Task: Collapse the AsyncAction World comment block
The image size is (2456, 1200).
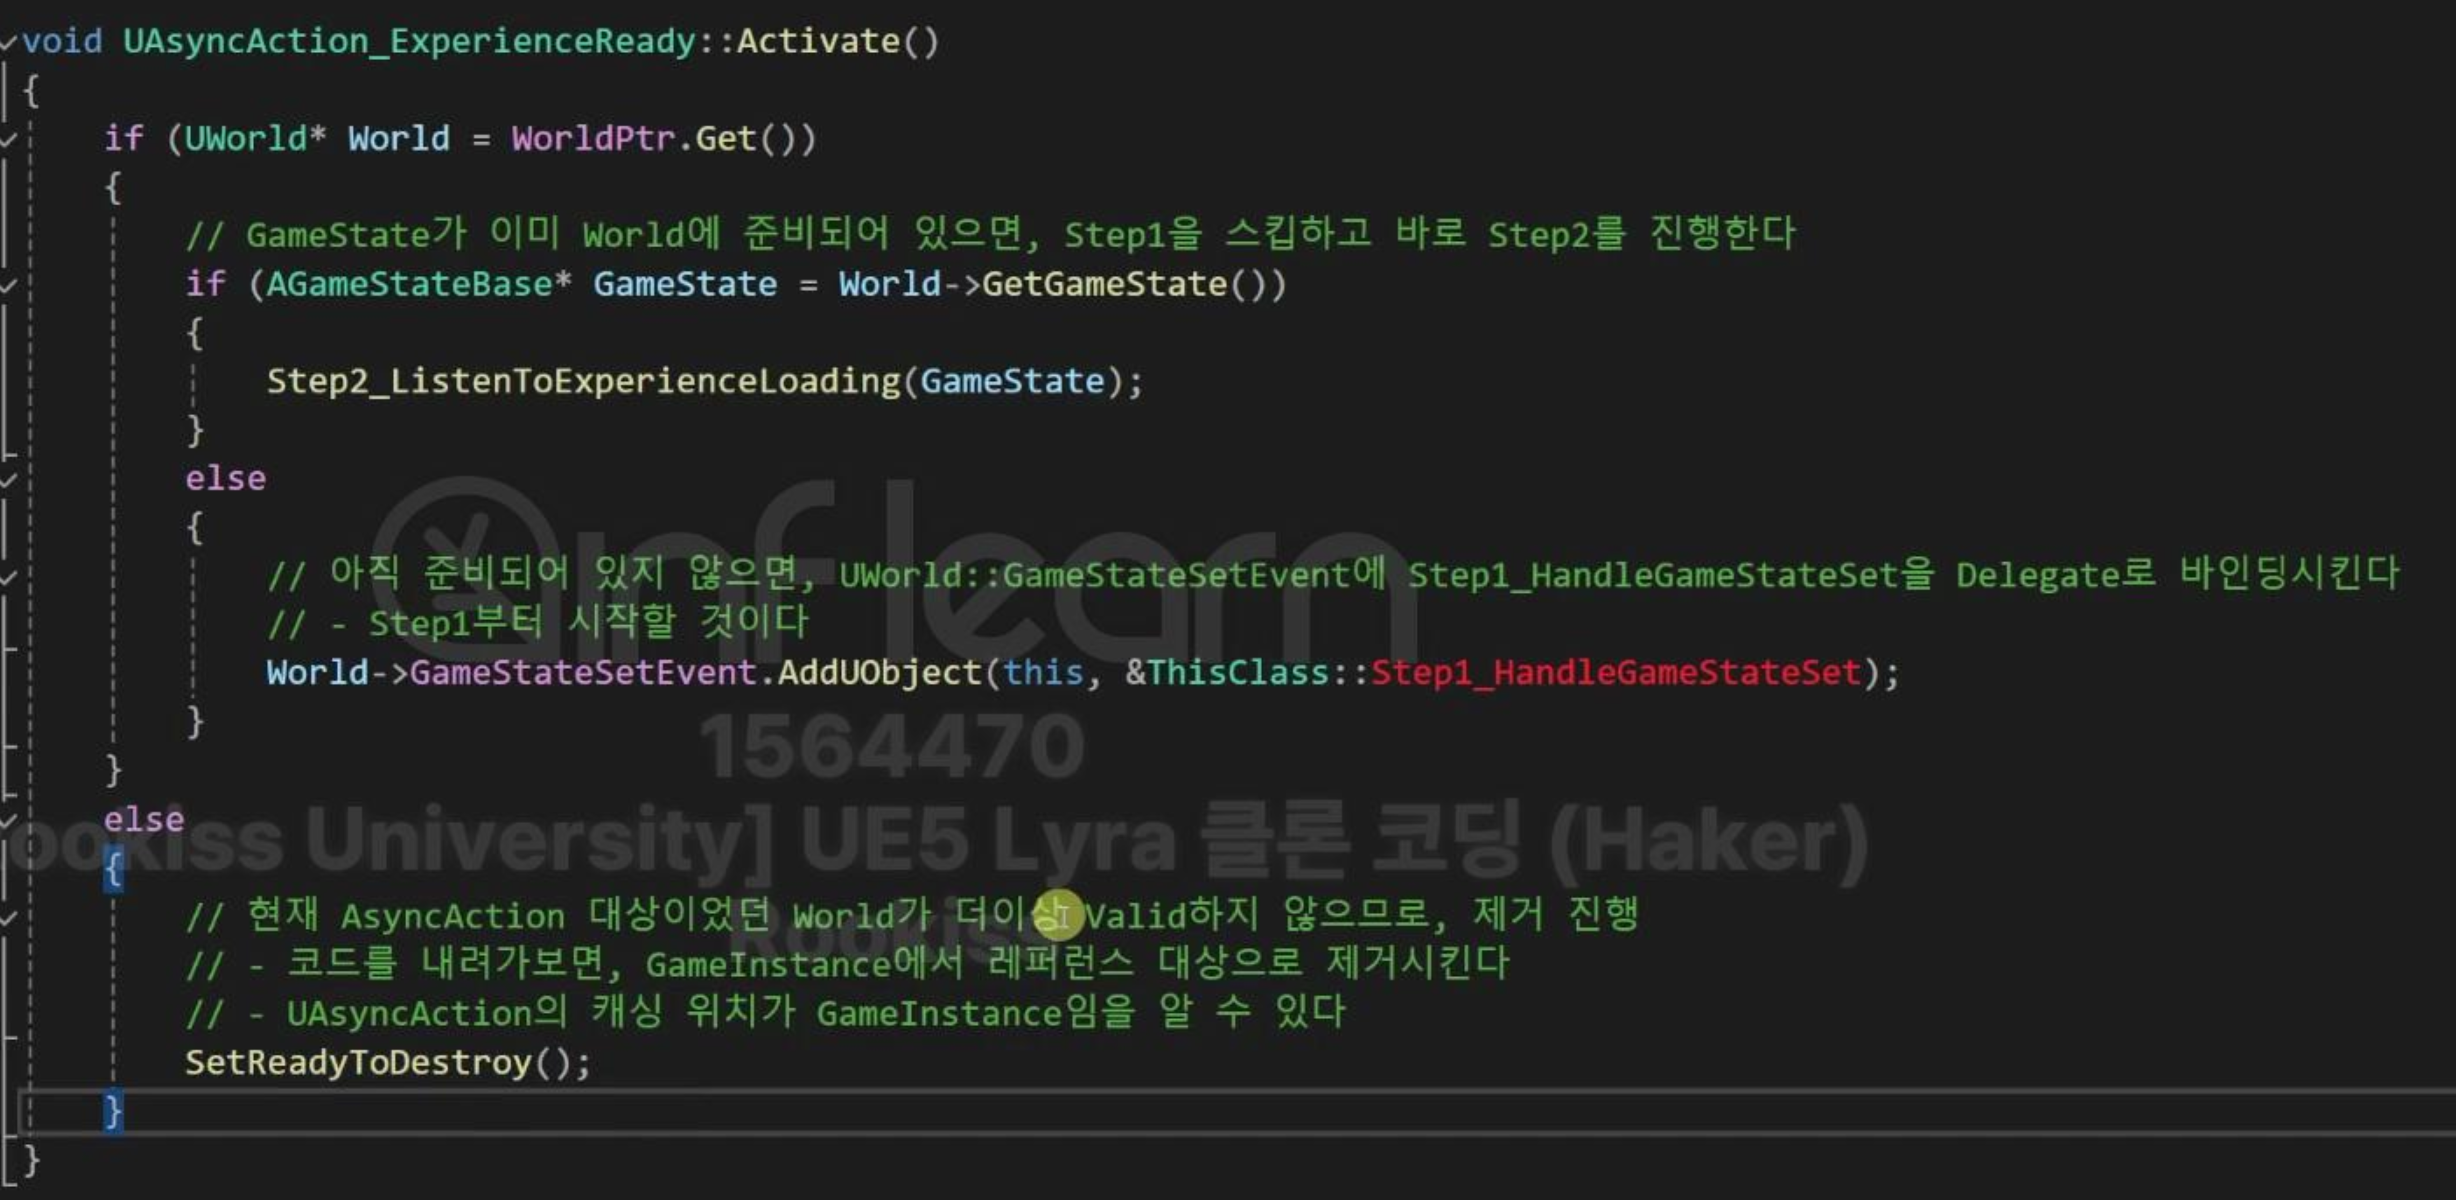Action: coord(8,917)
